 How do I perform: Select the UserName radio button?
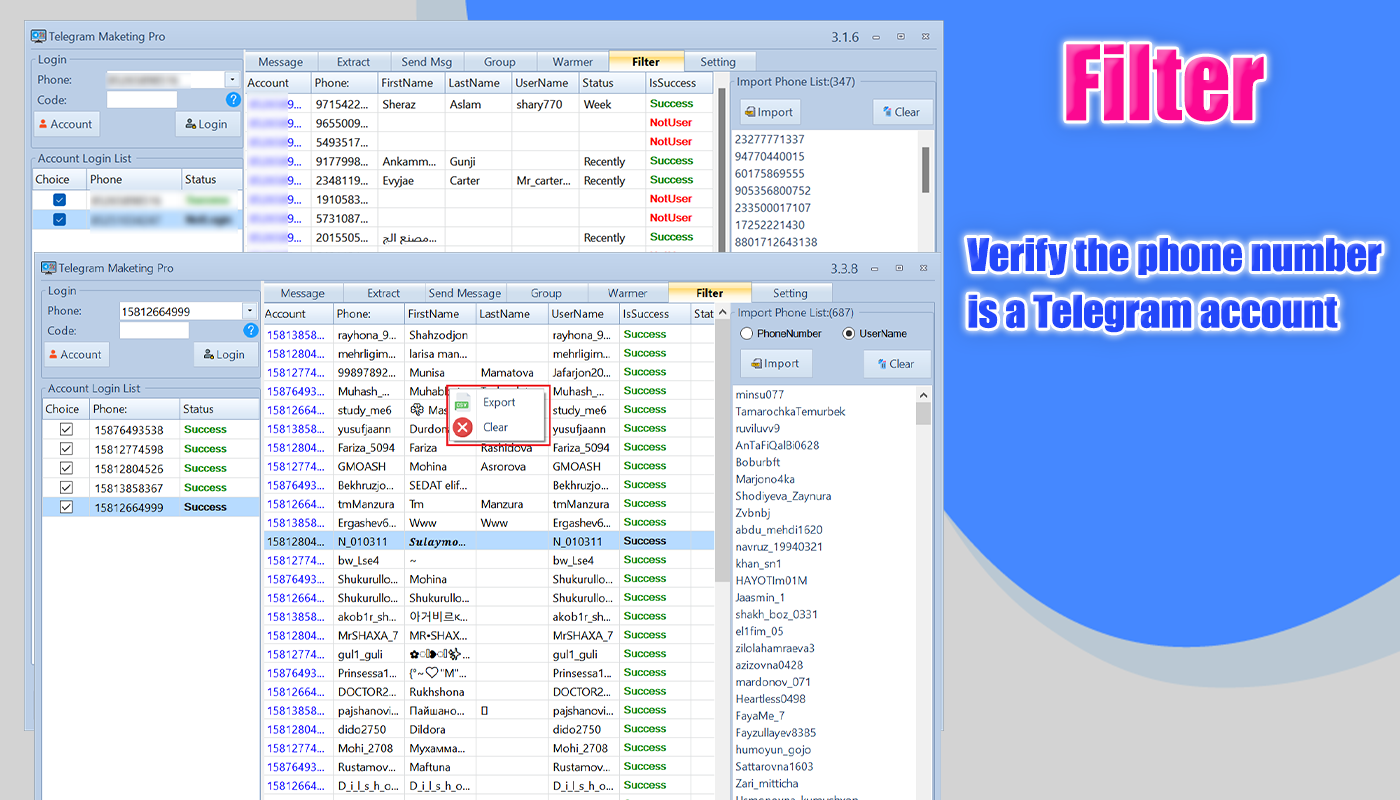[x=849, y=333]
